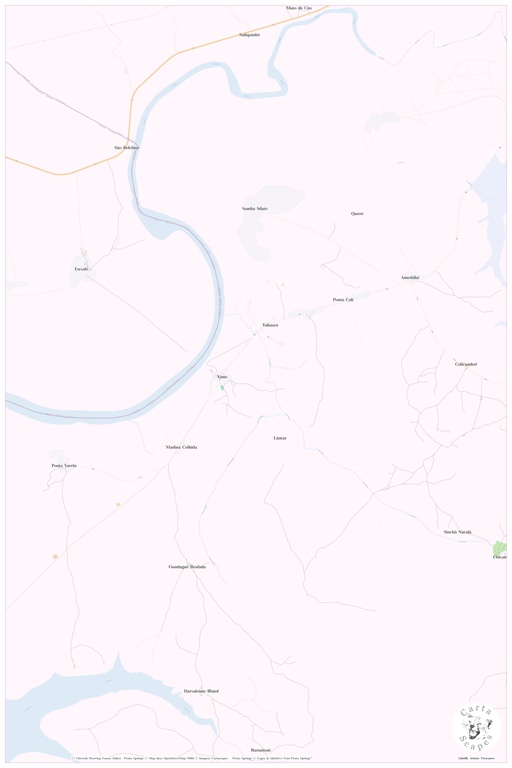Screen dimensions: 512x768
Task: Click the grey area beside Samba Silate
Action: pos(267,221)
